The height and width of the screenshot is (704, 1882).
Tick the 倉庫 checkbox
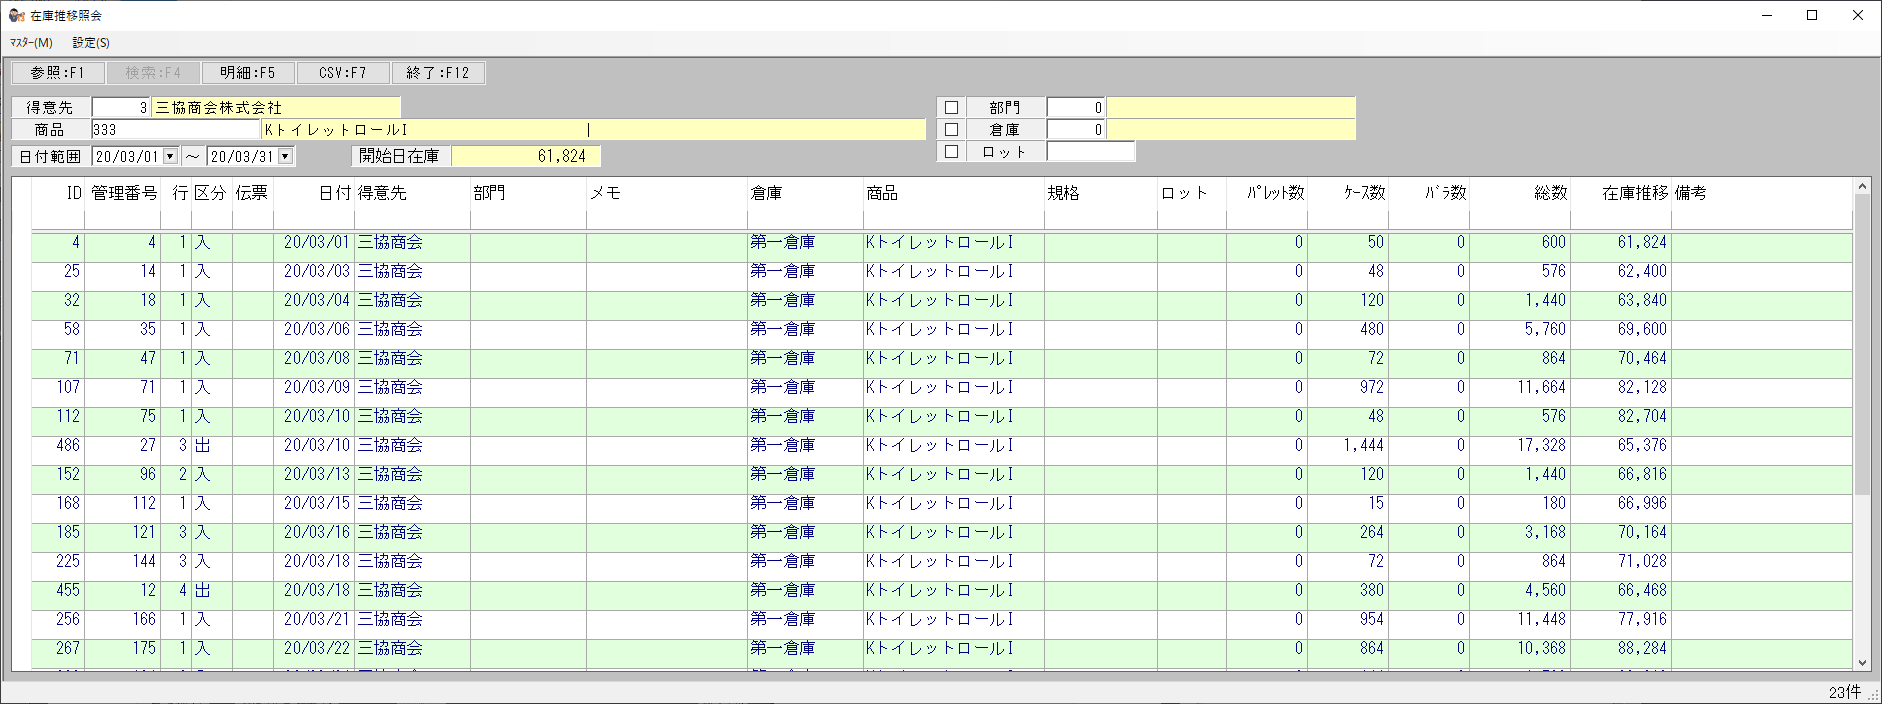point(951,129)
